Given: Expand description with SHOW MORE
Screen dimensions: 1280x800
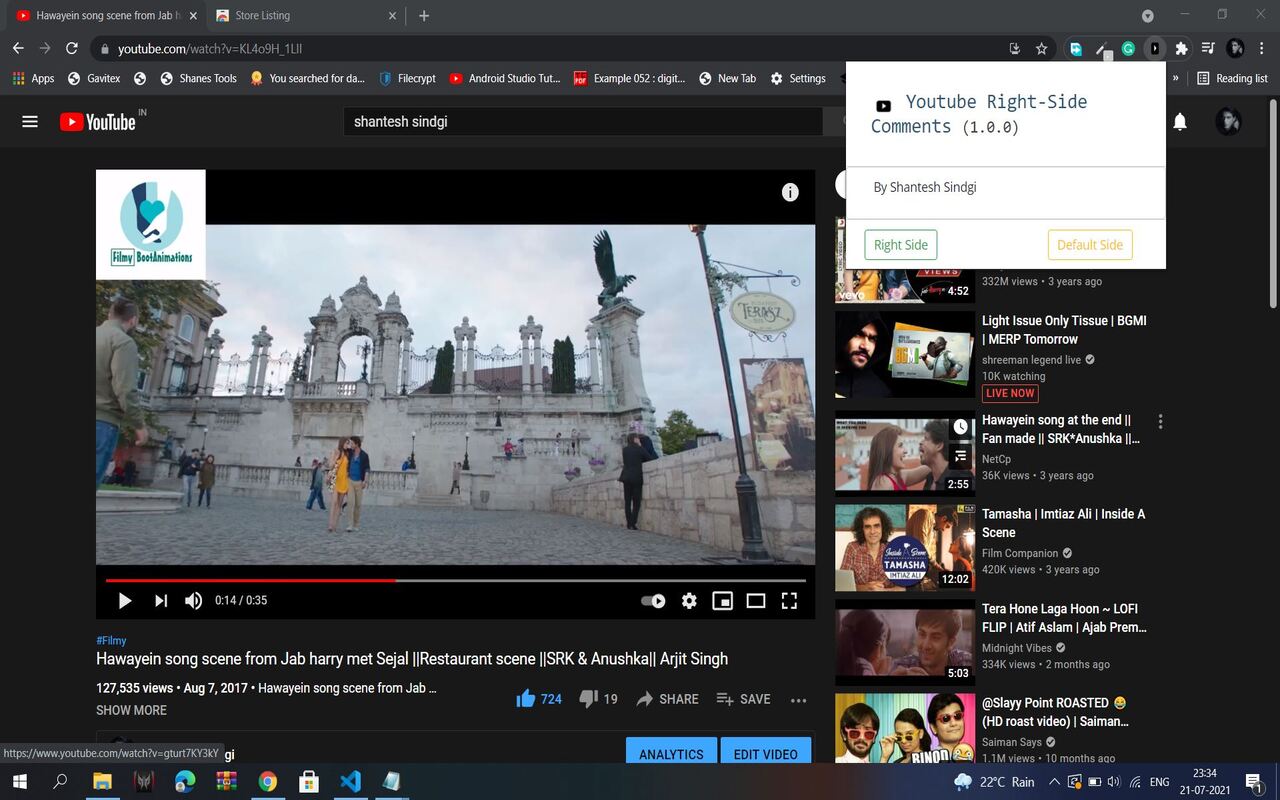Looking at the screenshot, I should (131, 710).
